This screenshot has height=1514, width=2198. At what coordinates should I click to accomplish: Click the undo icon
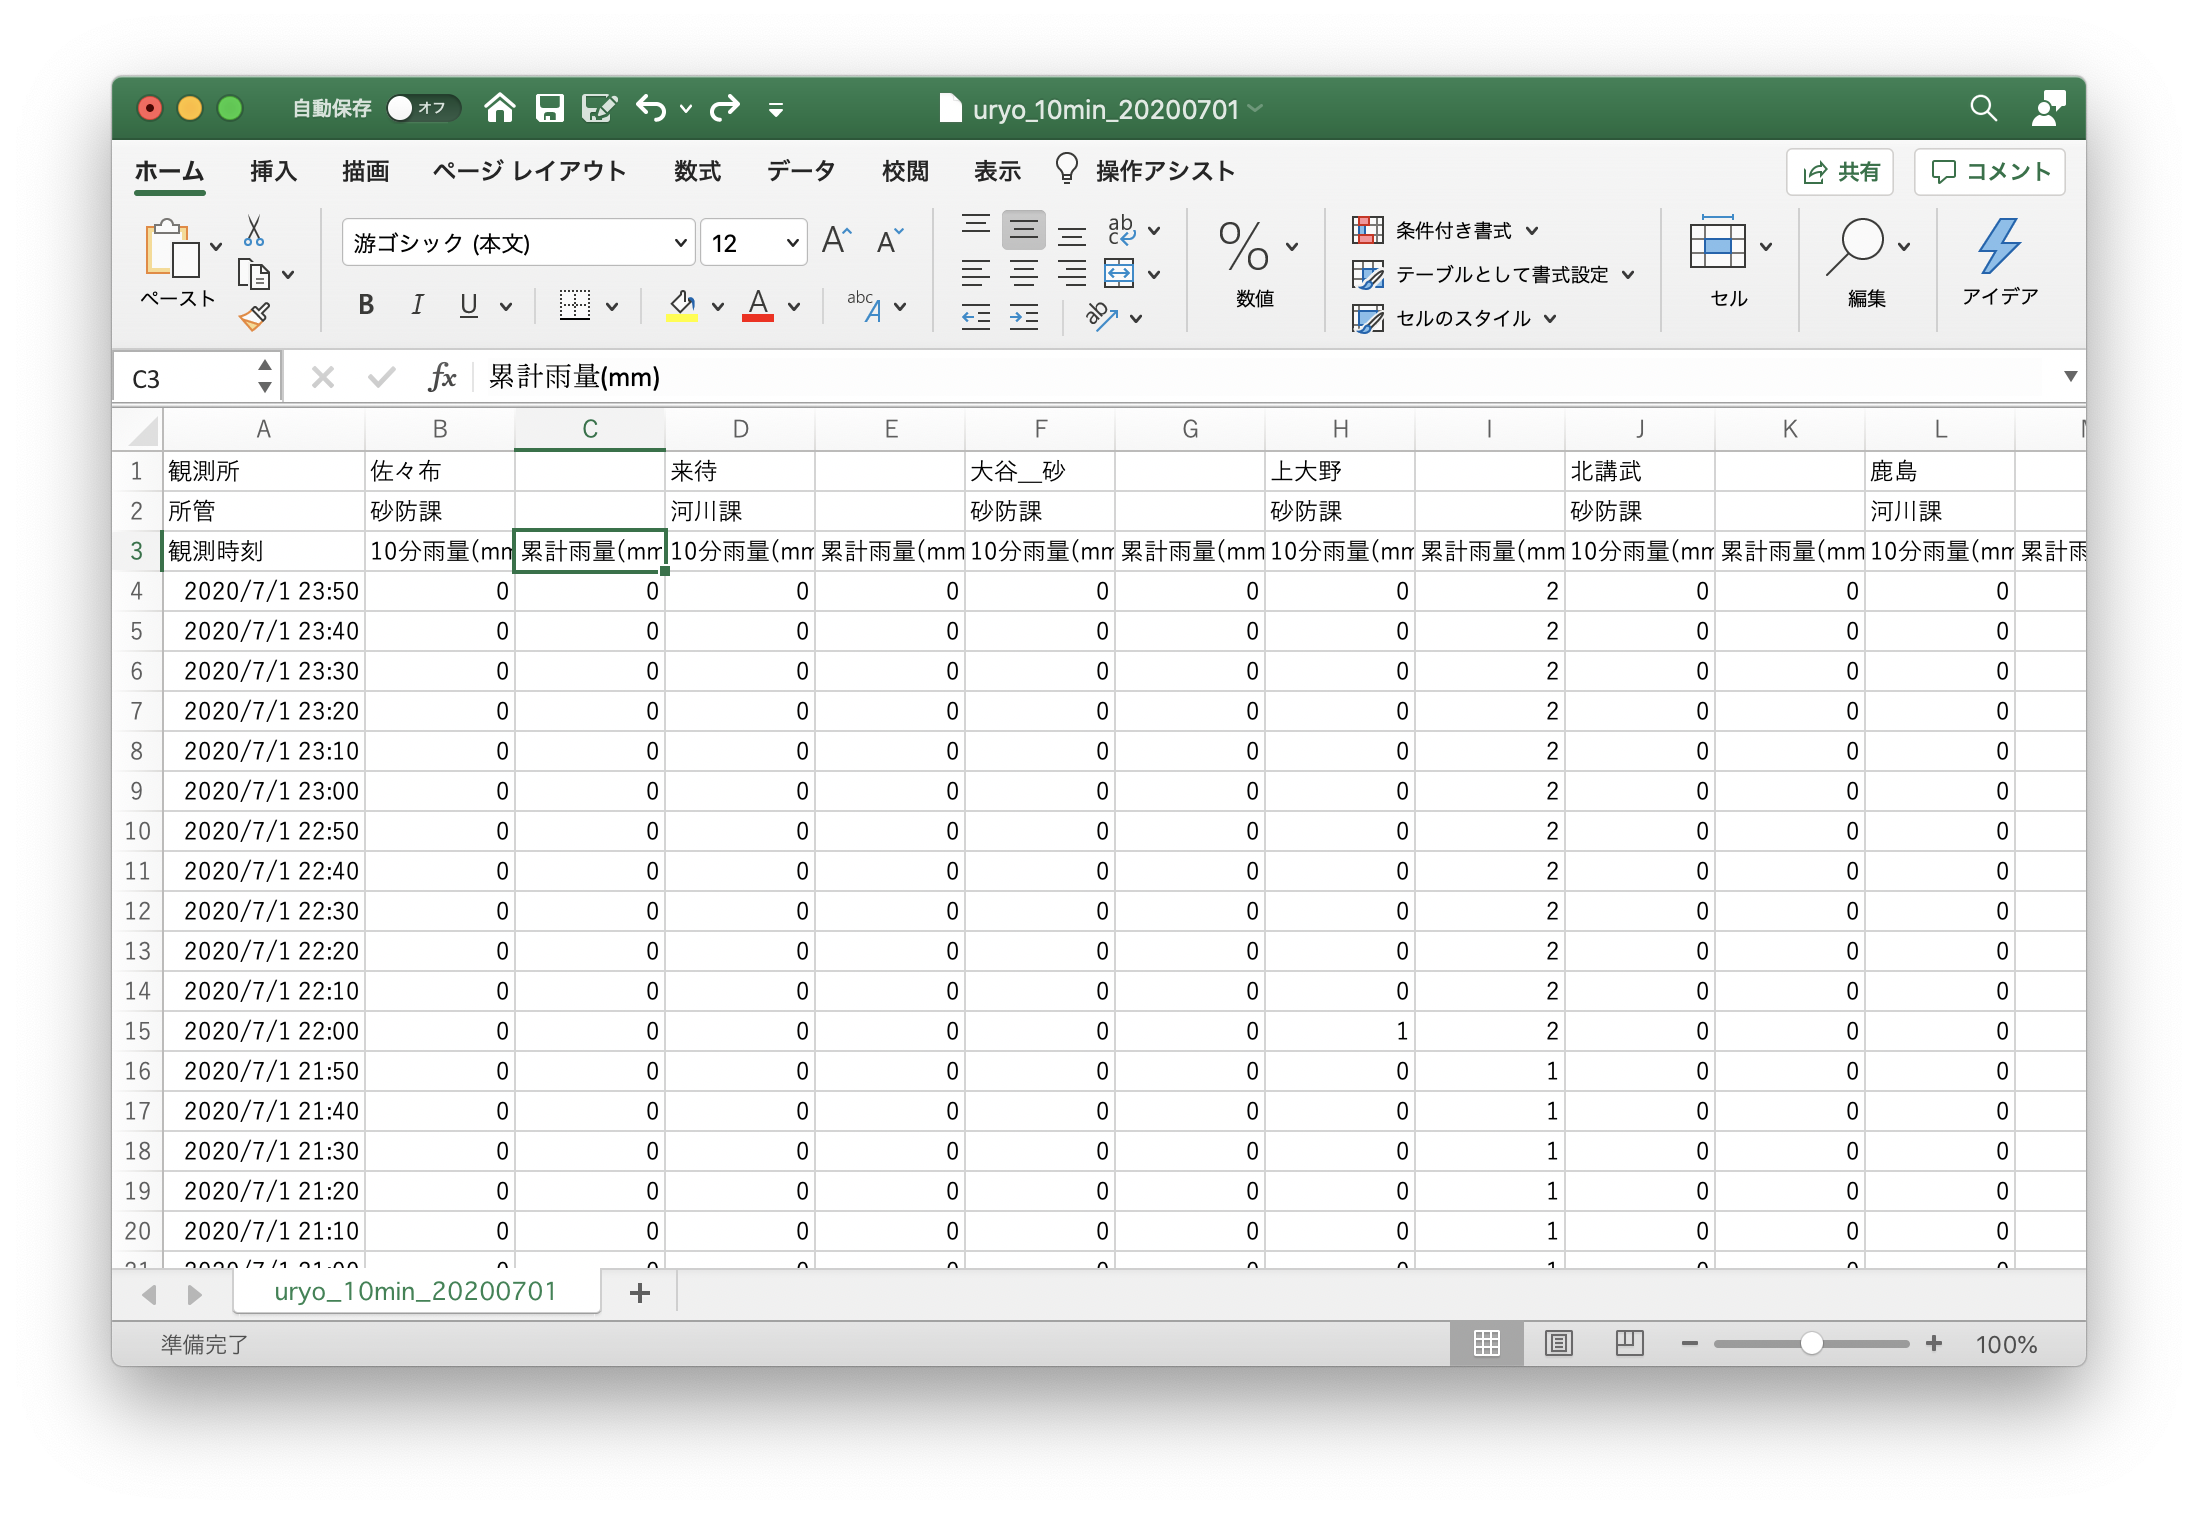click(651, 108)
